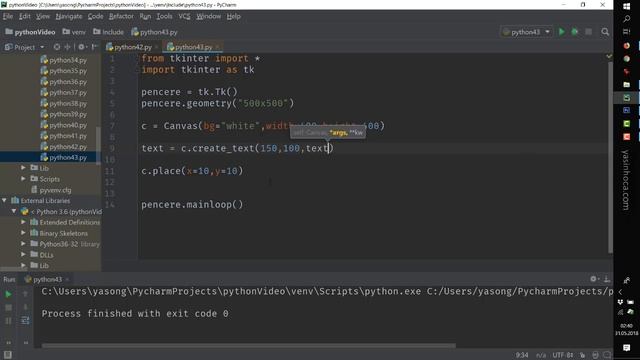Viewport: 640px width, 360px height.
Task: Open the File menu
Action: [x=8, y=16]
